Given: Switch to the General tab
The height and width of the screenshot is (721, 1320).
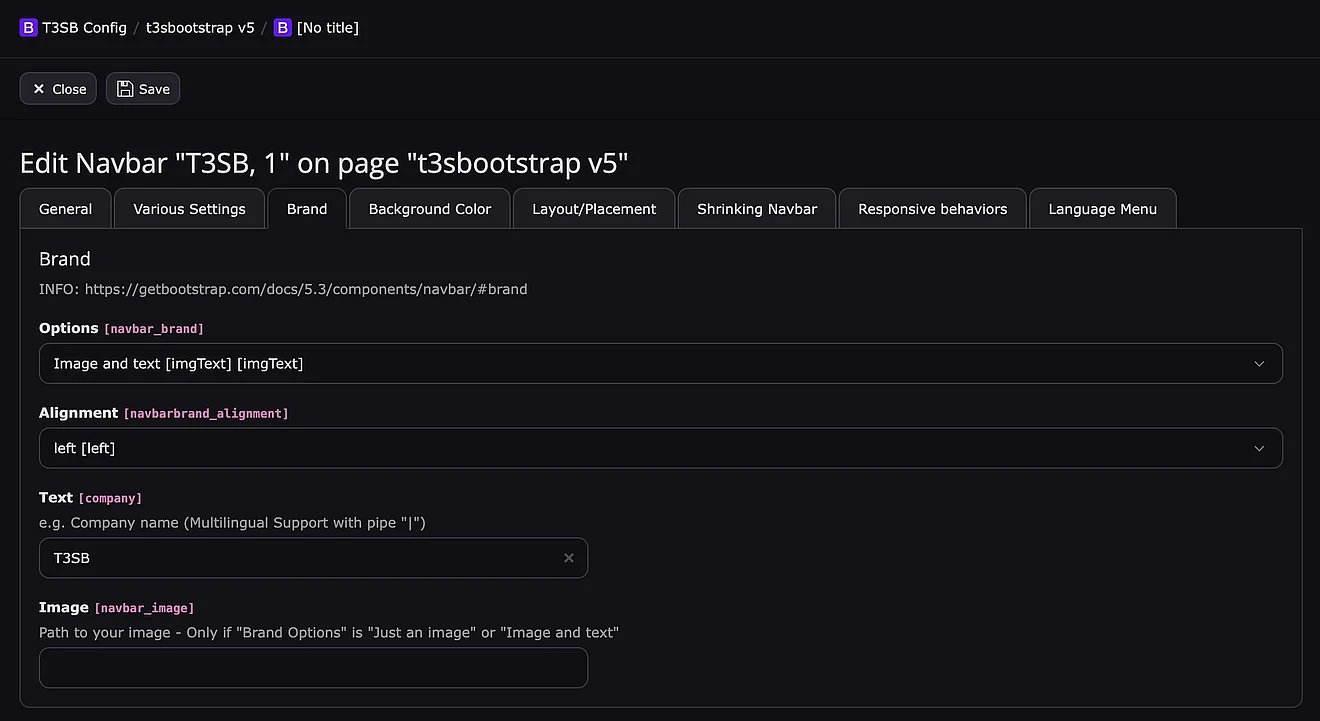Looking at the screenshot, I should click(x=66, y=209).
